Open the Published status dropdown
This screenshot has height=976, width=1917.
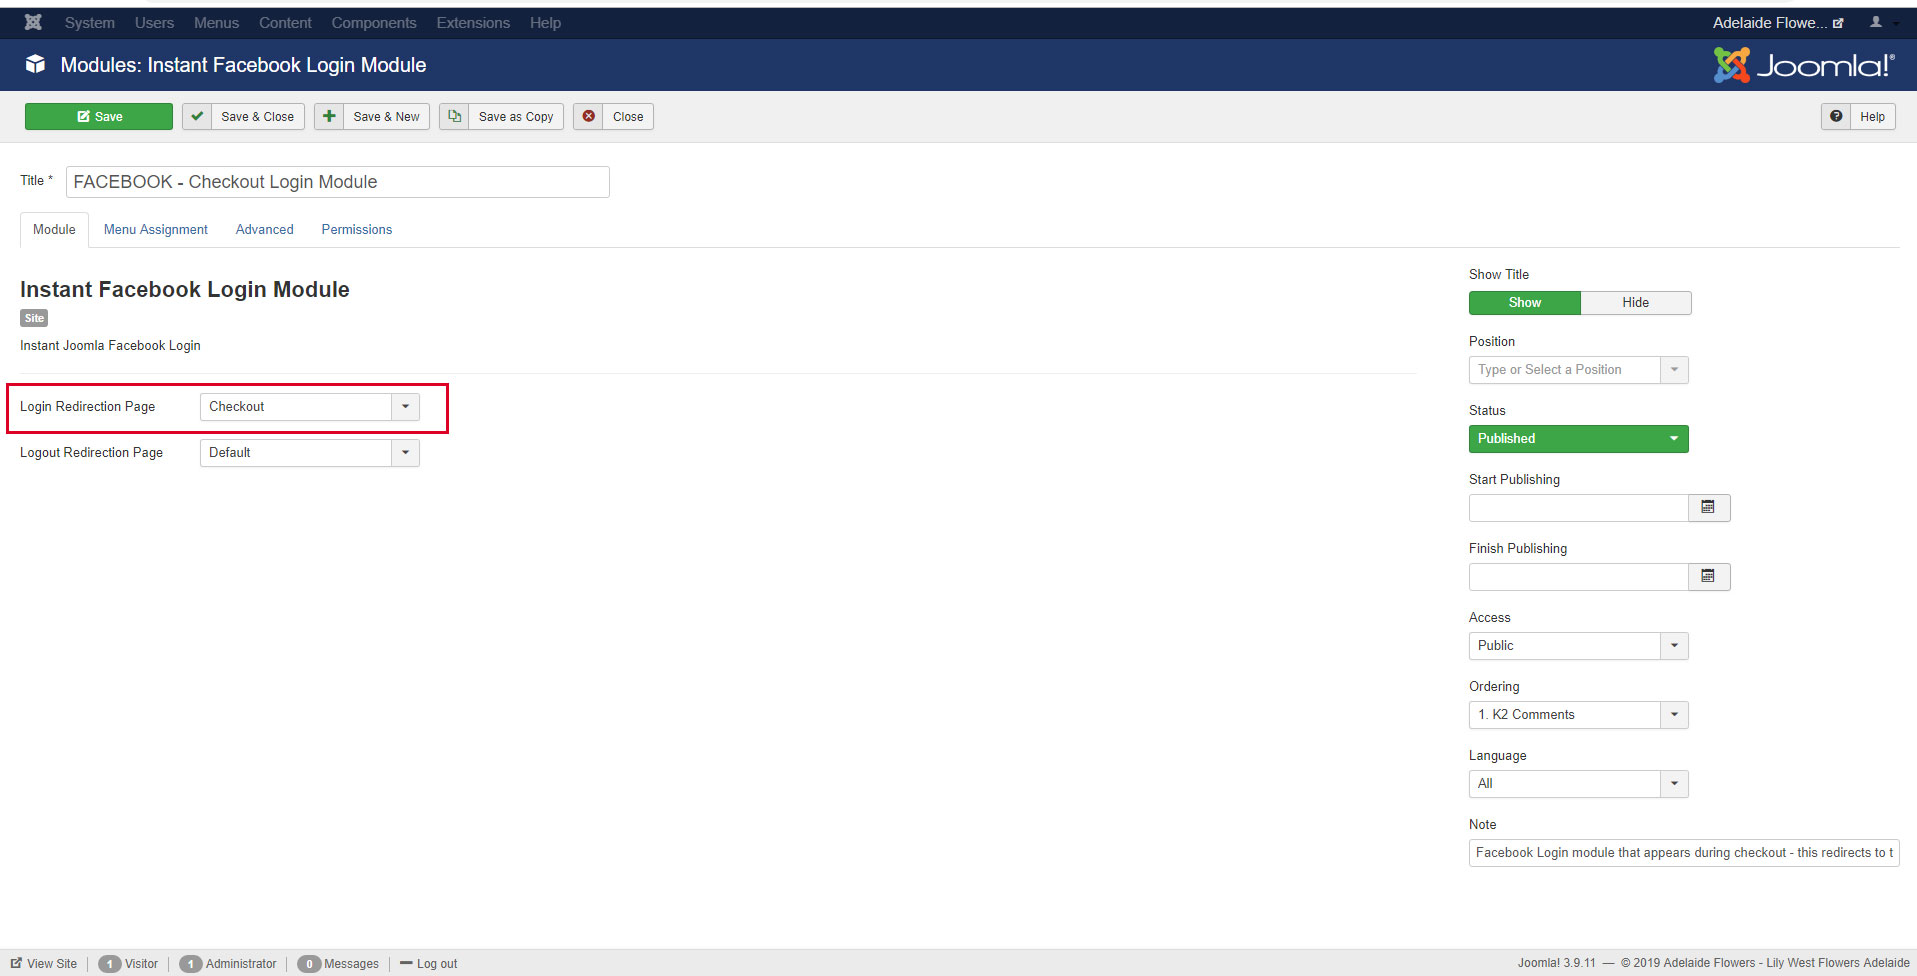pyautogui.click(x=1578, y=438)
